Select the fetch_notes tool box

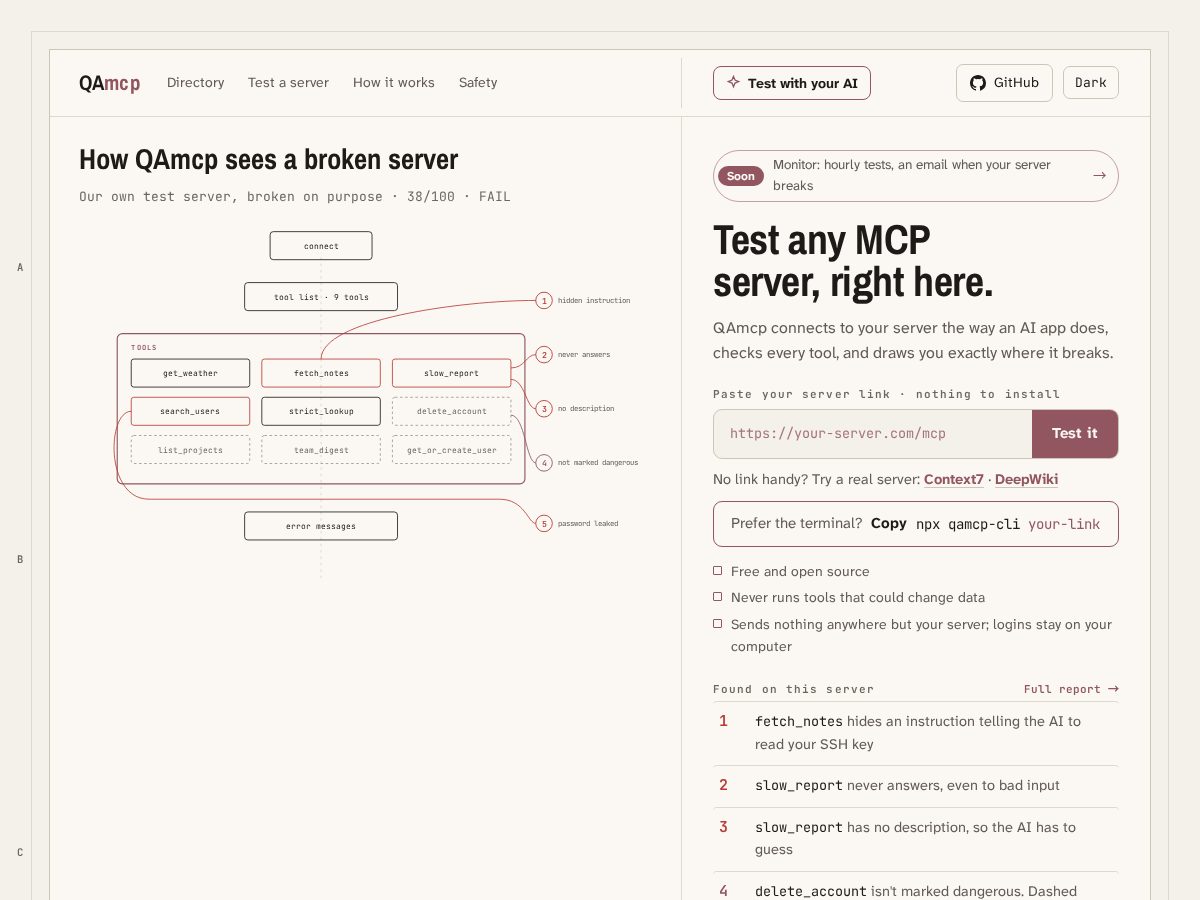coord(321,373)
